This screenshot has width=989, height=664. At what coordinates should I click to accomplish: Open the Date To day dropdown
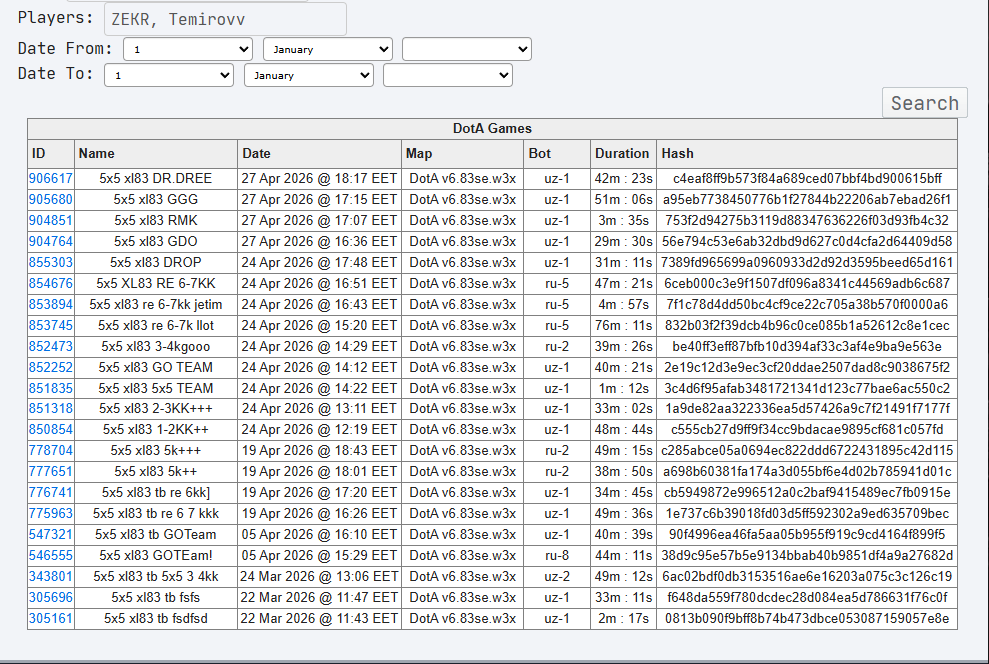coord(169,75)
